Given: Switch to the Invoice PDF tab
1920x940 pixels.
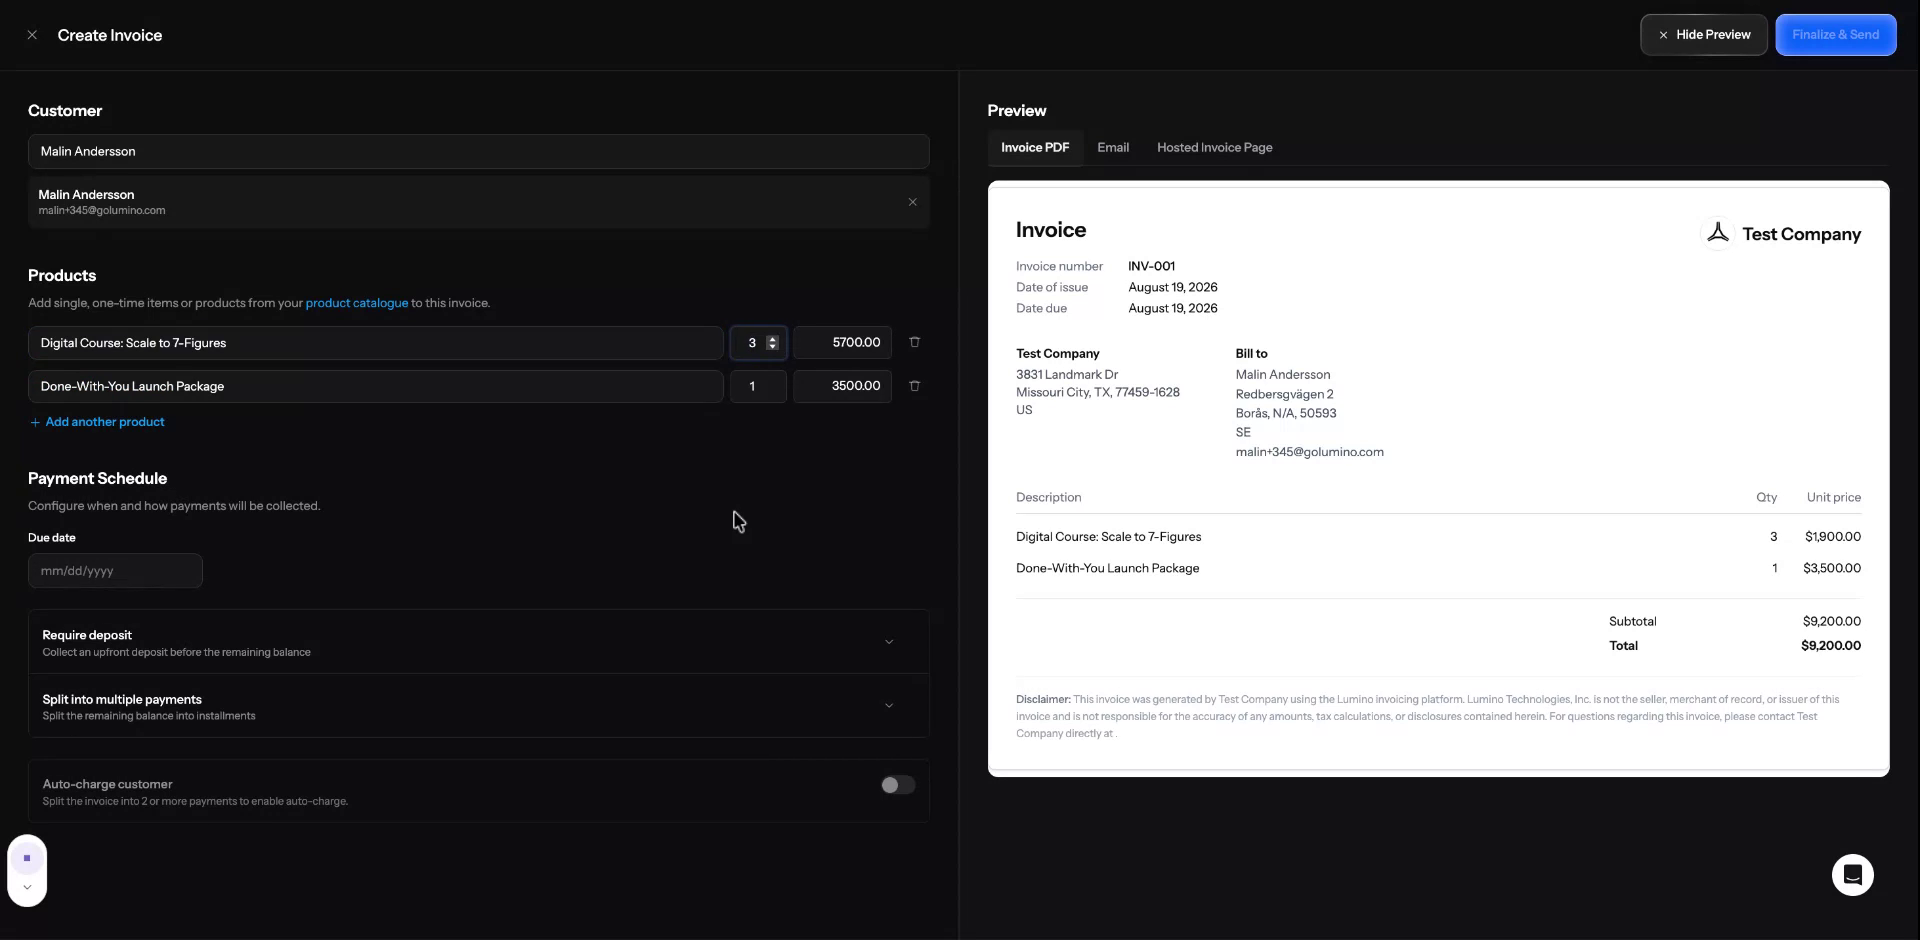Looking at the screenshot, I should (1035, 147).
